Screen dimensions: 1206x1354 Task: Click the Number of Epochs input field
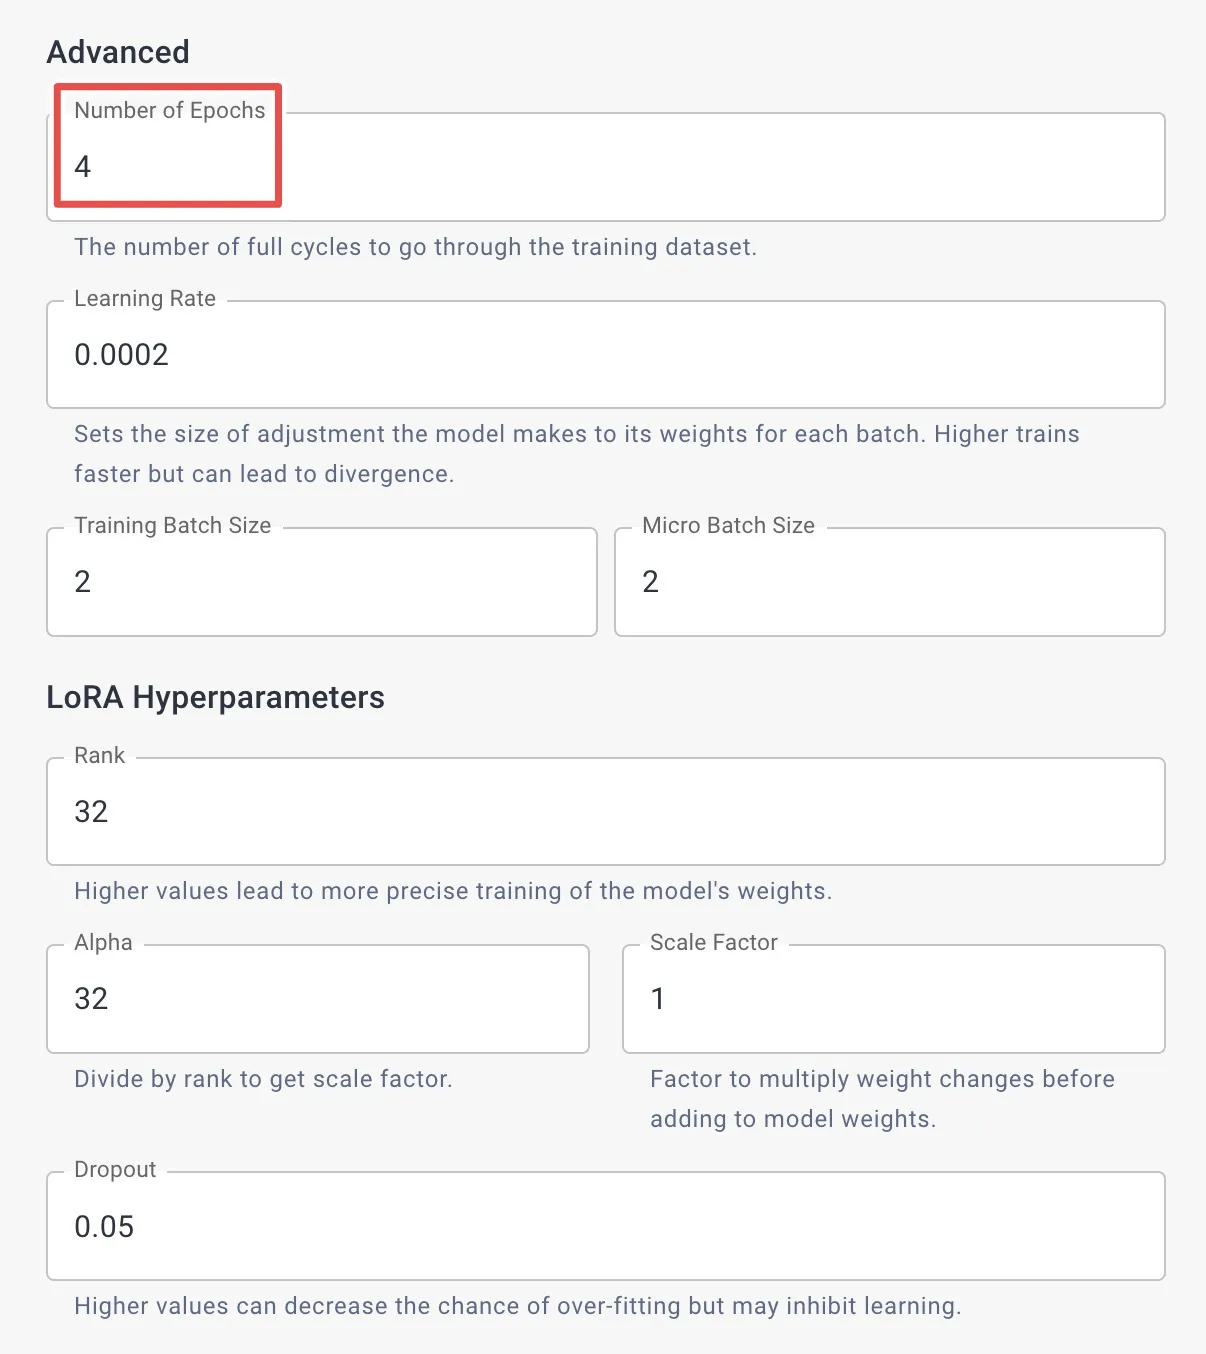coord(606,167)
